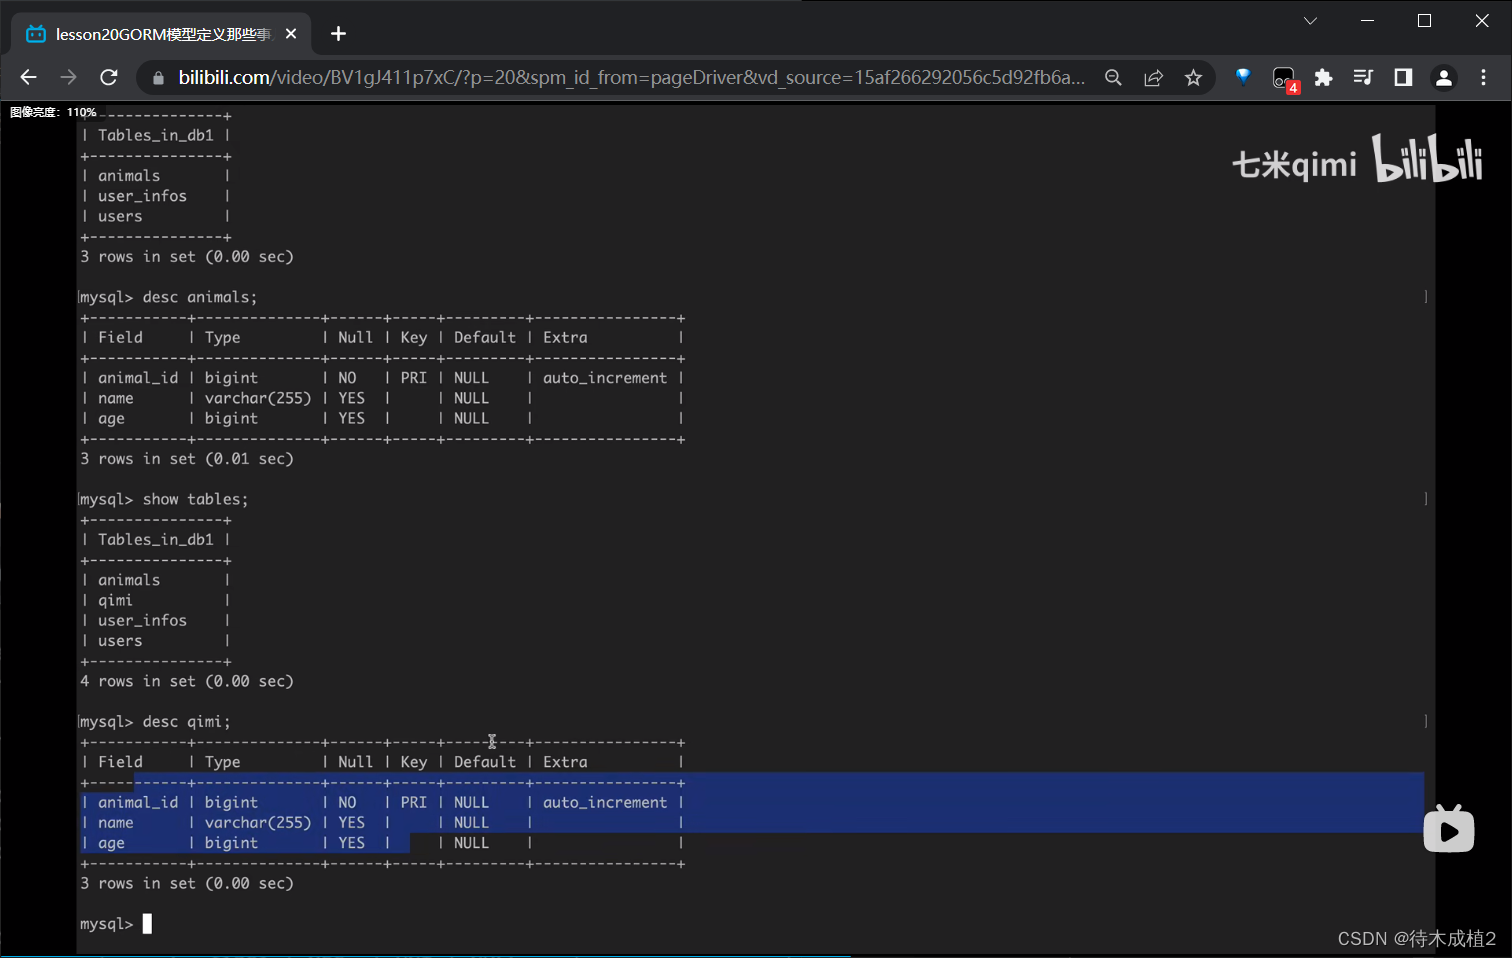Open the Chrome profile avatar
Viewport: 1512px width, 958px height.
click(1443, 77)
